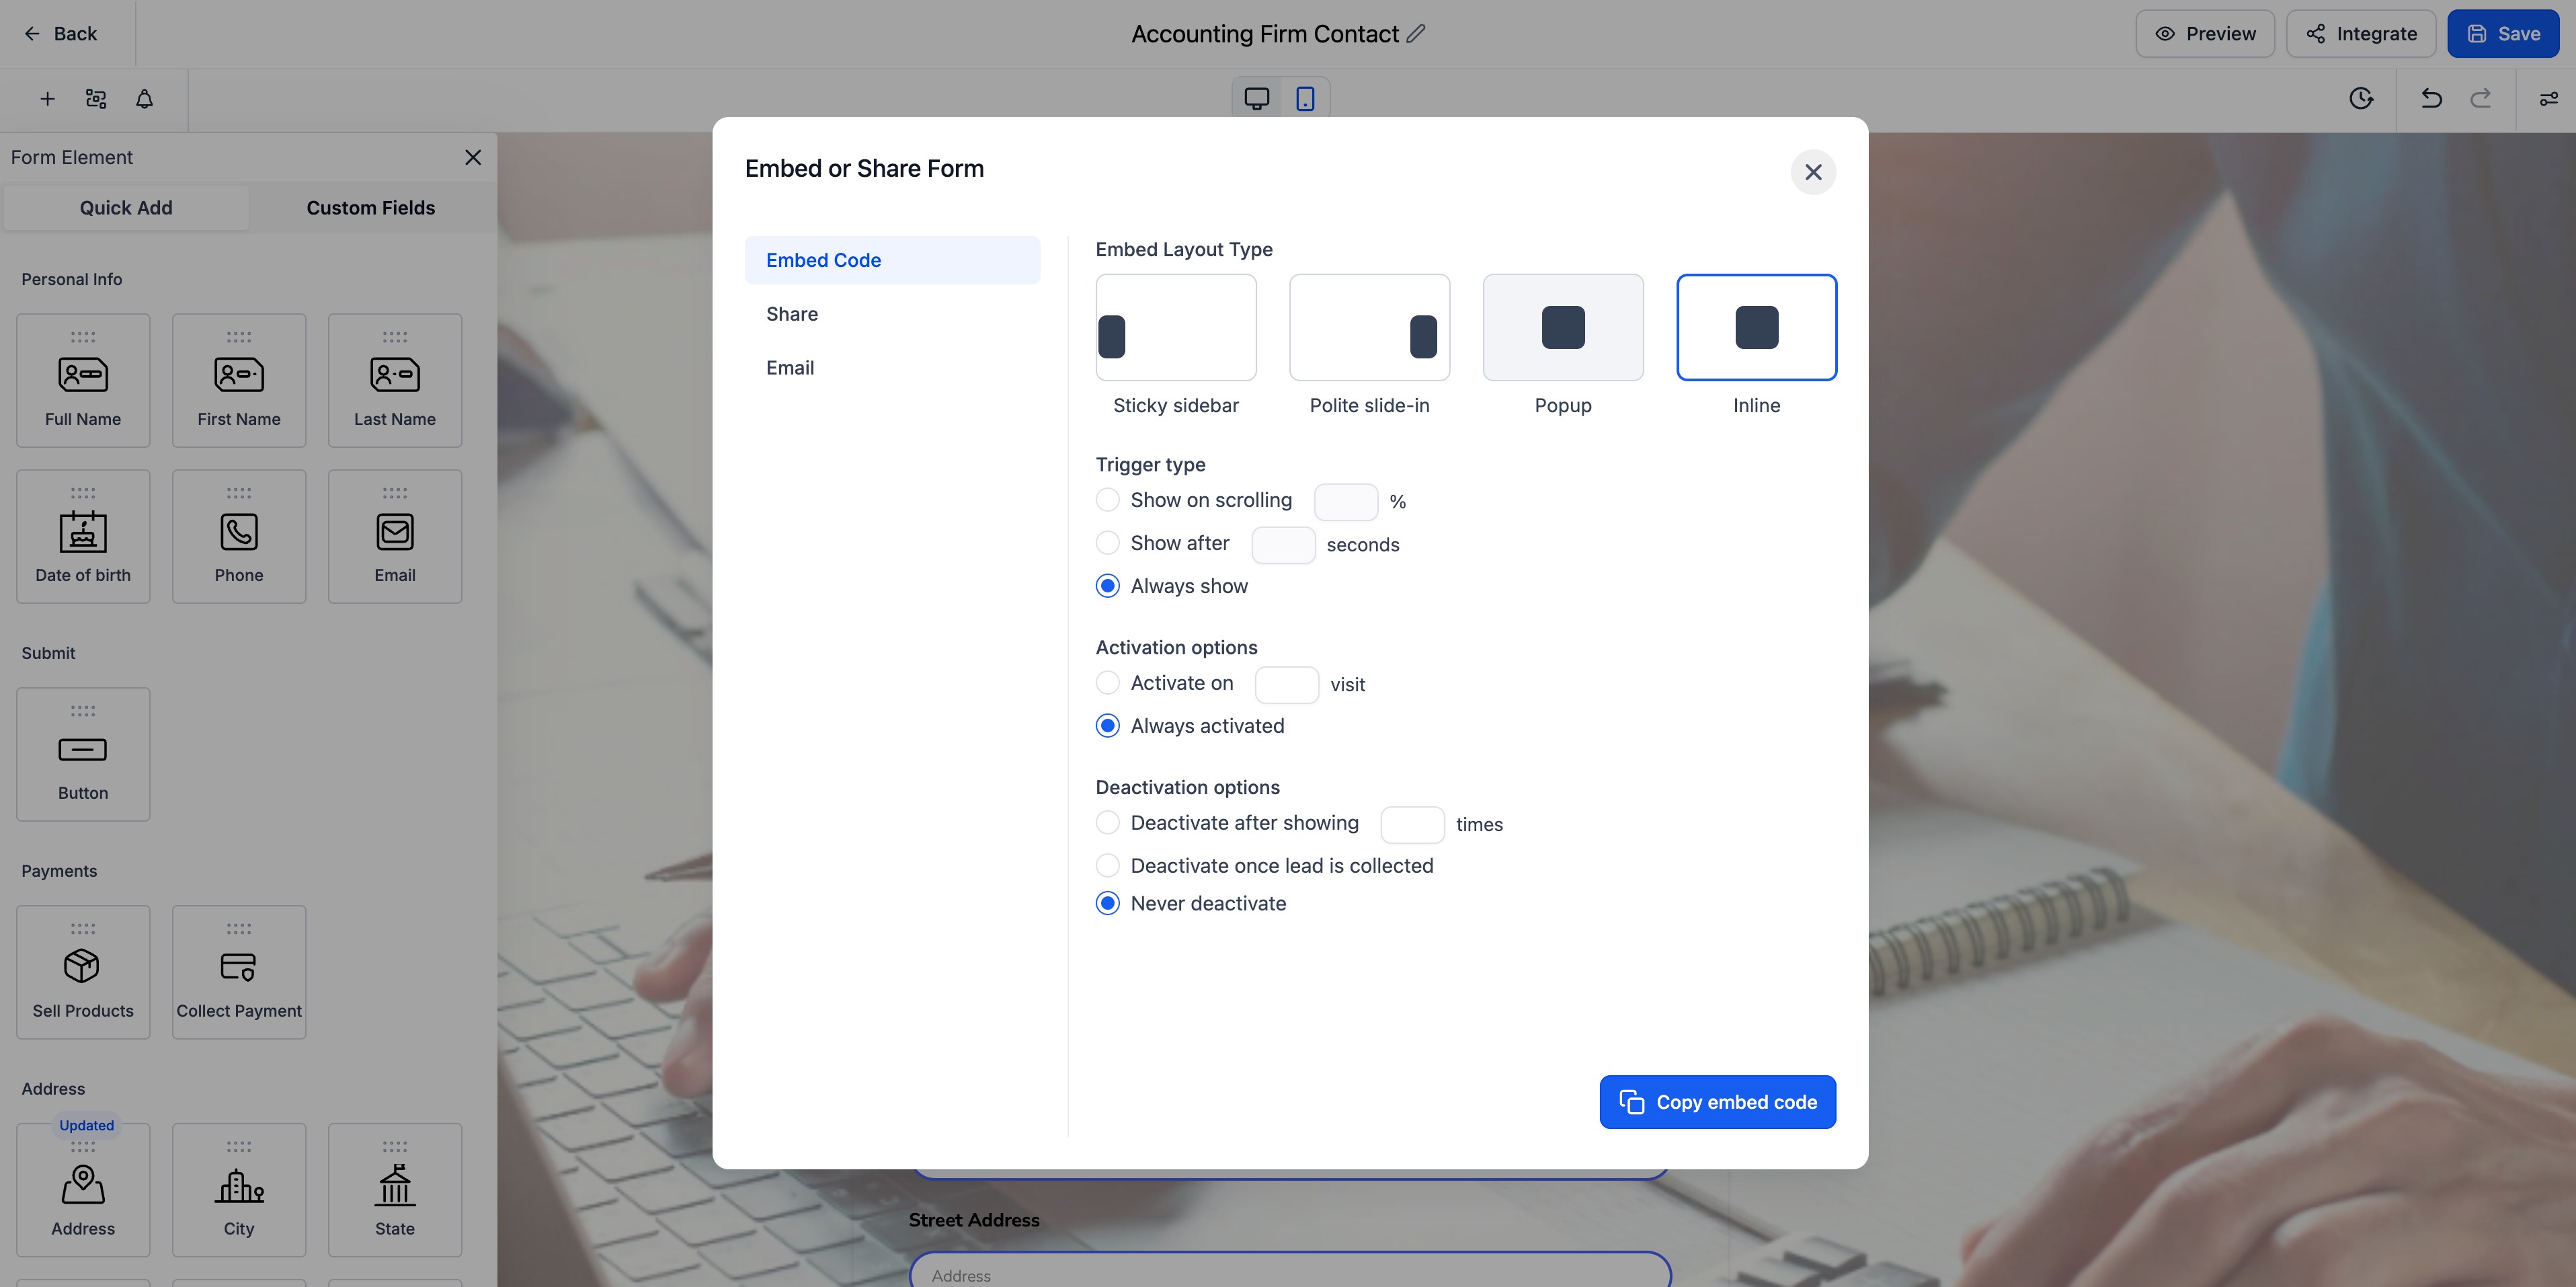Select the Show on scrolling radio
2576x1287 pixels.
pyautogui.click(x=1107, y=500)
